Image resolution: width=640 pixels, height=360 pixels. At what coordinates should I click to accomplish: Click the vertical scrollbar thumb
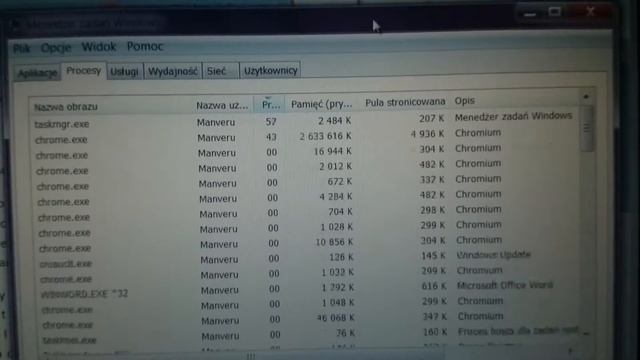tap(587, 129)
